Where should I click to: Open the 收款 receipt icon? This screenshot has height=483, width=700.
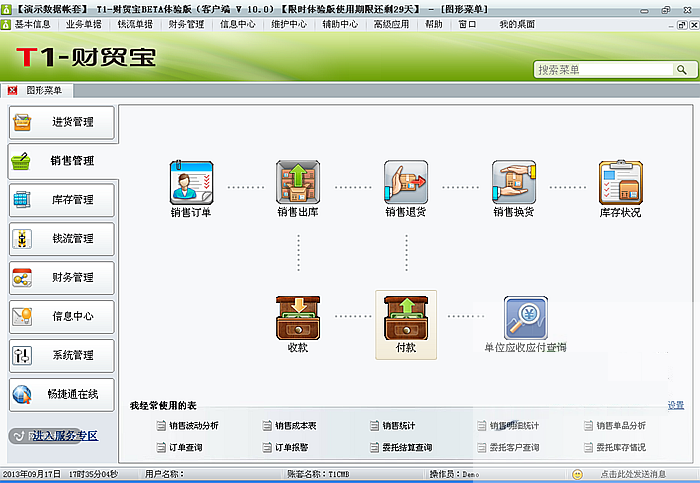tap(298, 325)
